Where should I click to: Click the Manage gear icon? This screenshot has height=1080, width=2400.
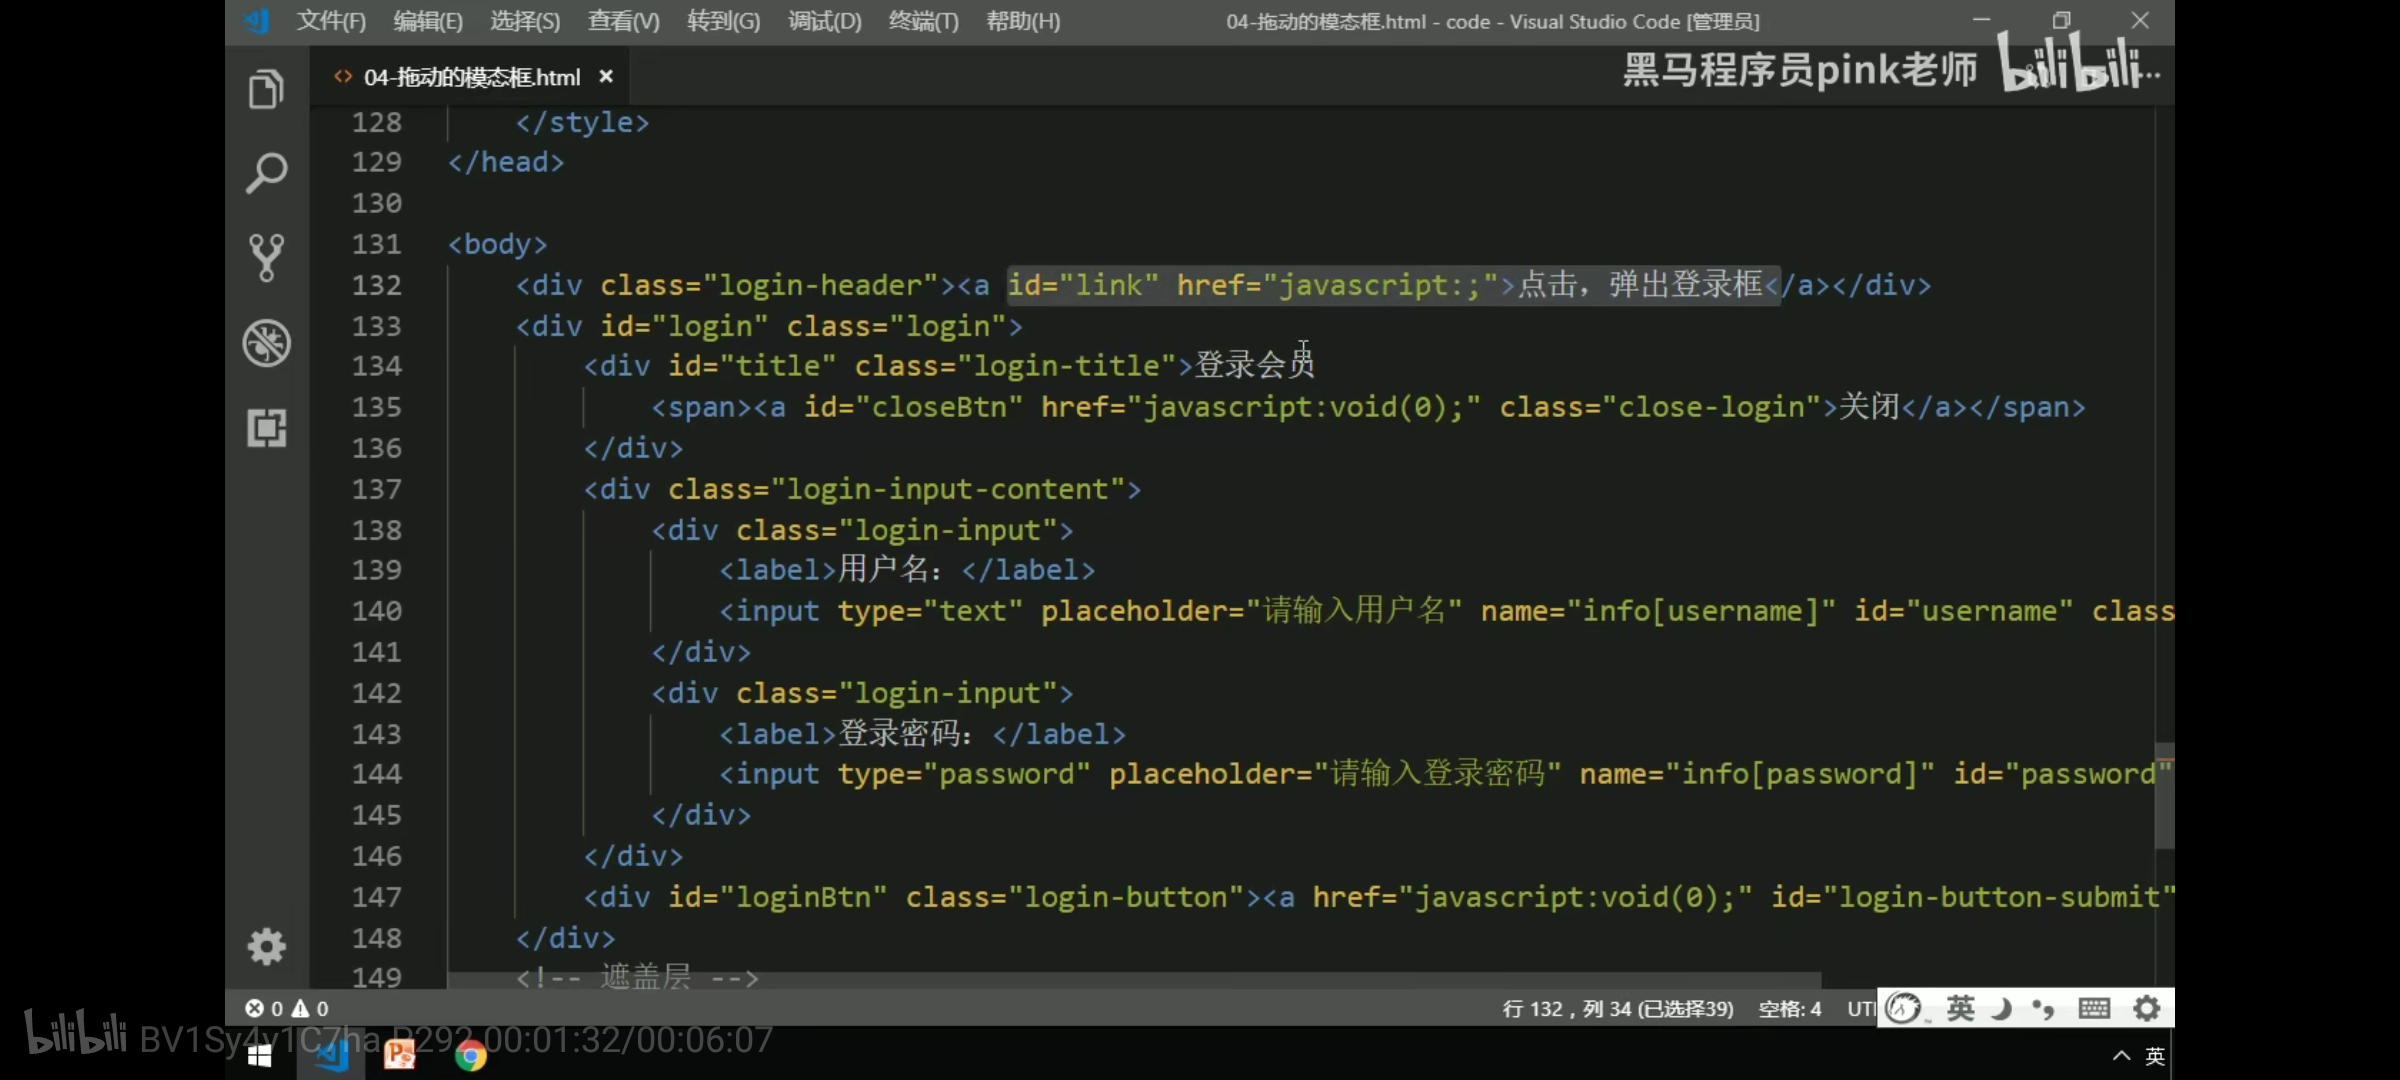[x=266, y=946]
